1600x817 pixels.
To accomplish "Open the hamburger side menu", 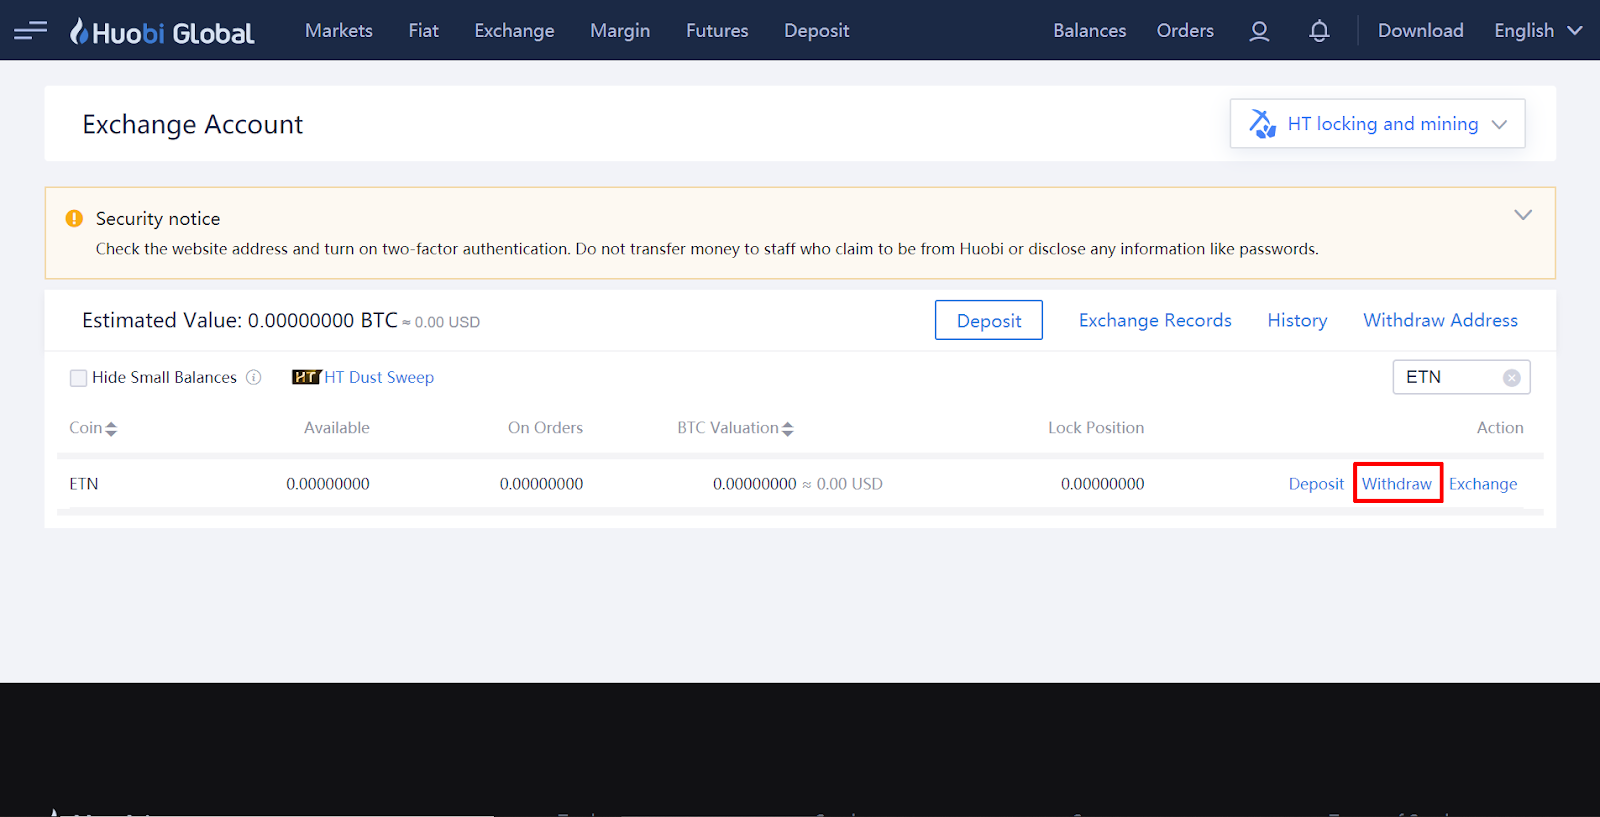I will [31, 30].
